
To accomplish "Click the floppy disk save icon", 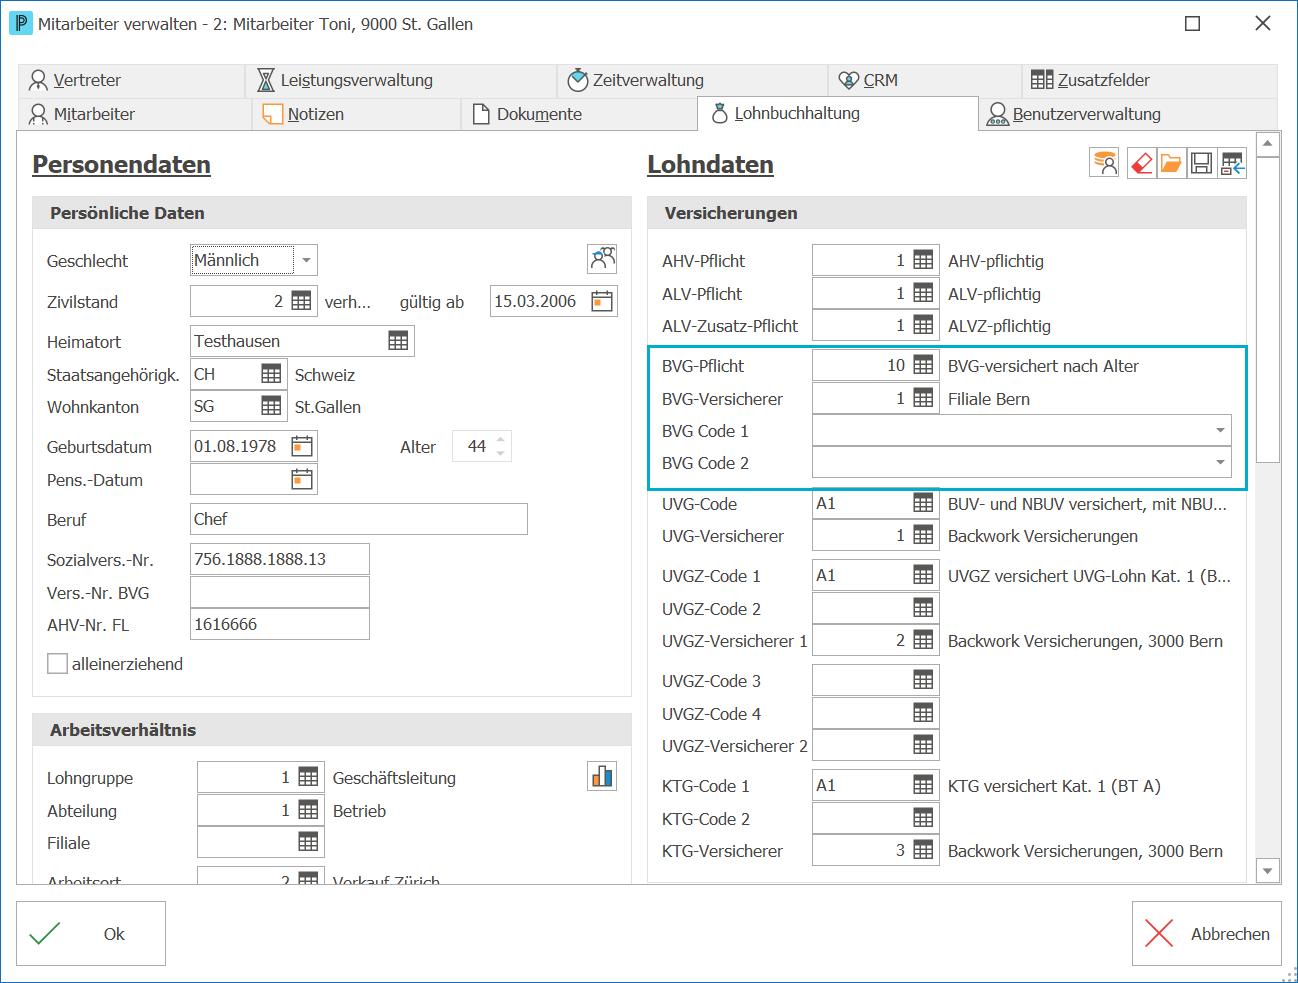I will point(1201,163).
